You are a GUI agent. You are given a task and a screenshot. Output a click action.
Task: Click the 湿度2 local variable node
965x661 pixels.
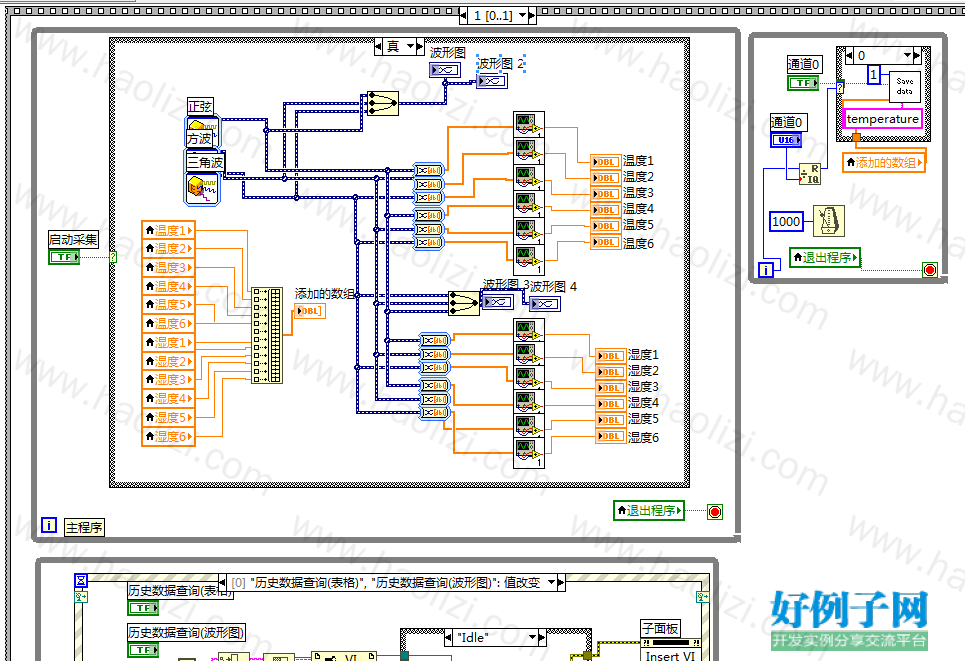tap(168, 361)
